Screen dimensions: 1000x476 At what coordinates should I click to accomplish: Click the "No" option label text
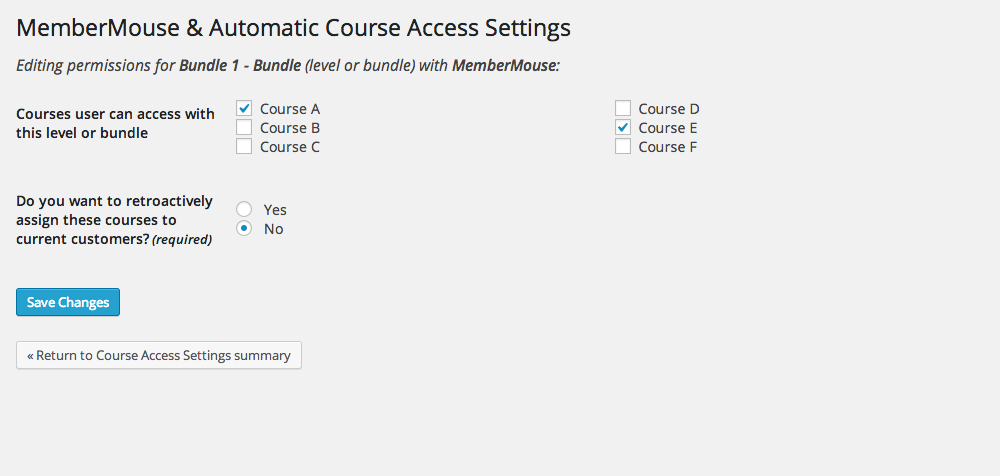point(274,229)
